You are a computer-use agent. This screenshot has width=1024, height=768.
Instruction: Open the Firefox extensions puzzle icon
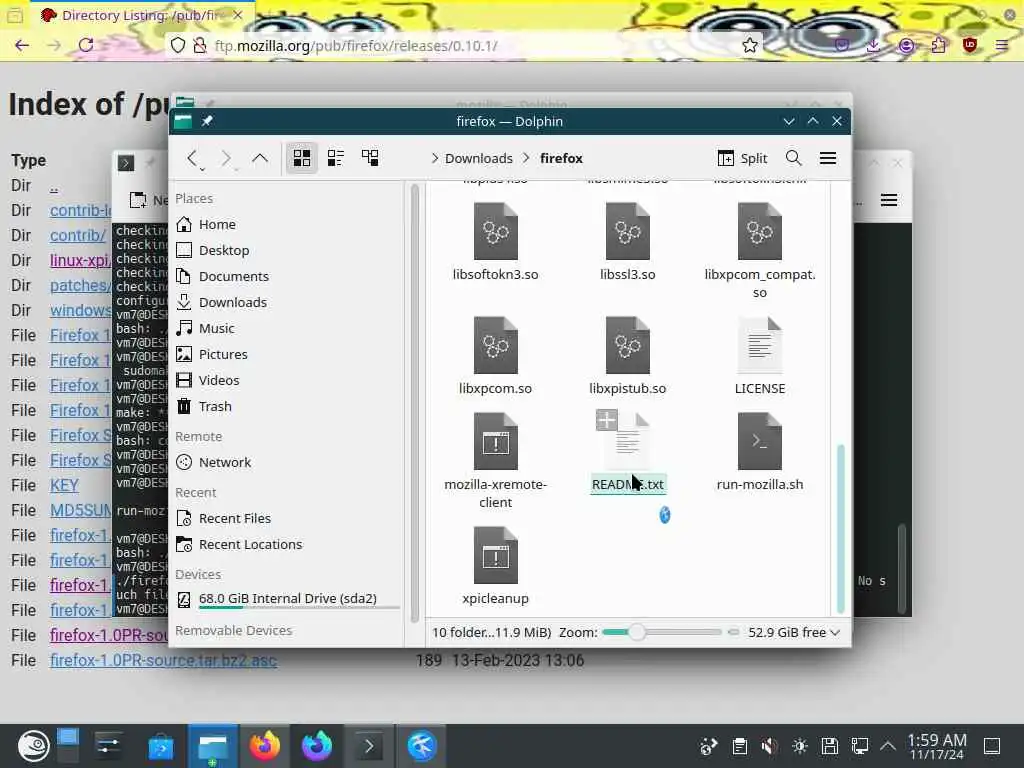pos(938,45)
